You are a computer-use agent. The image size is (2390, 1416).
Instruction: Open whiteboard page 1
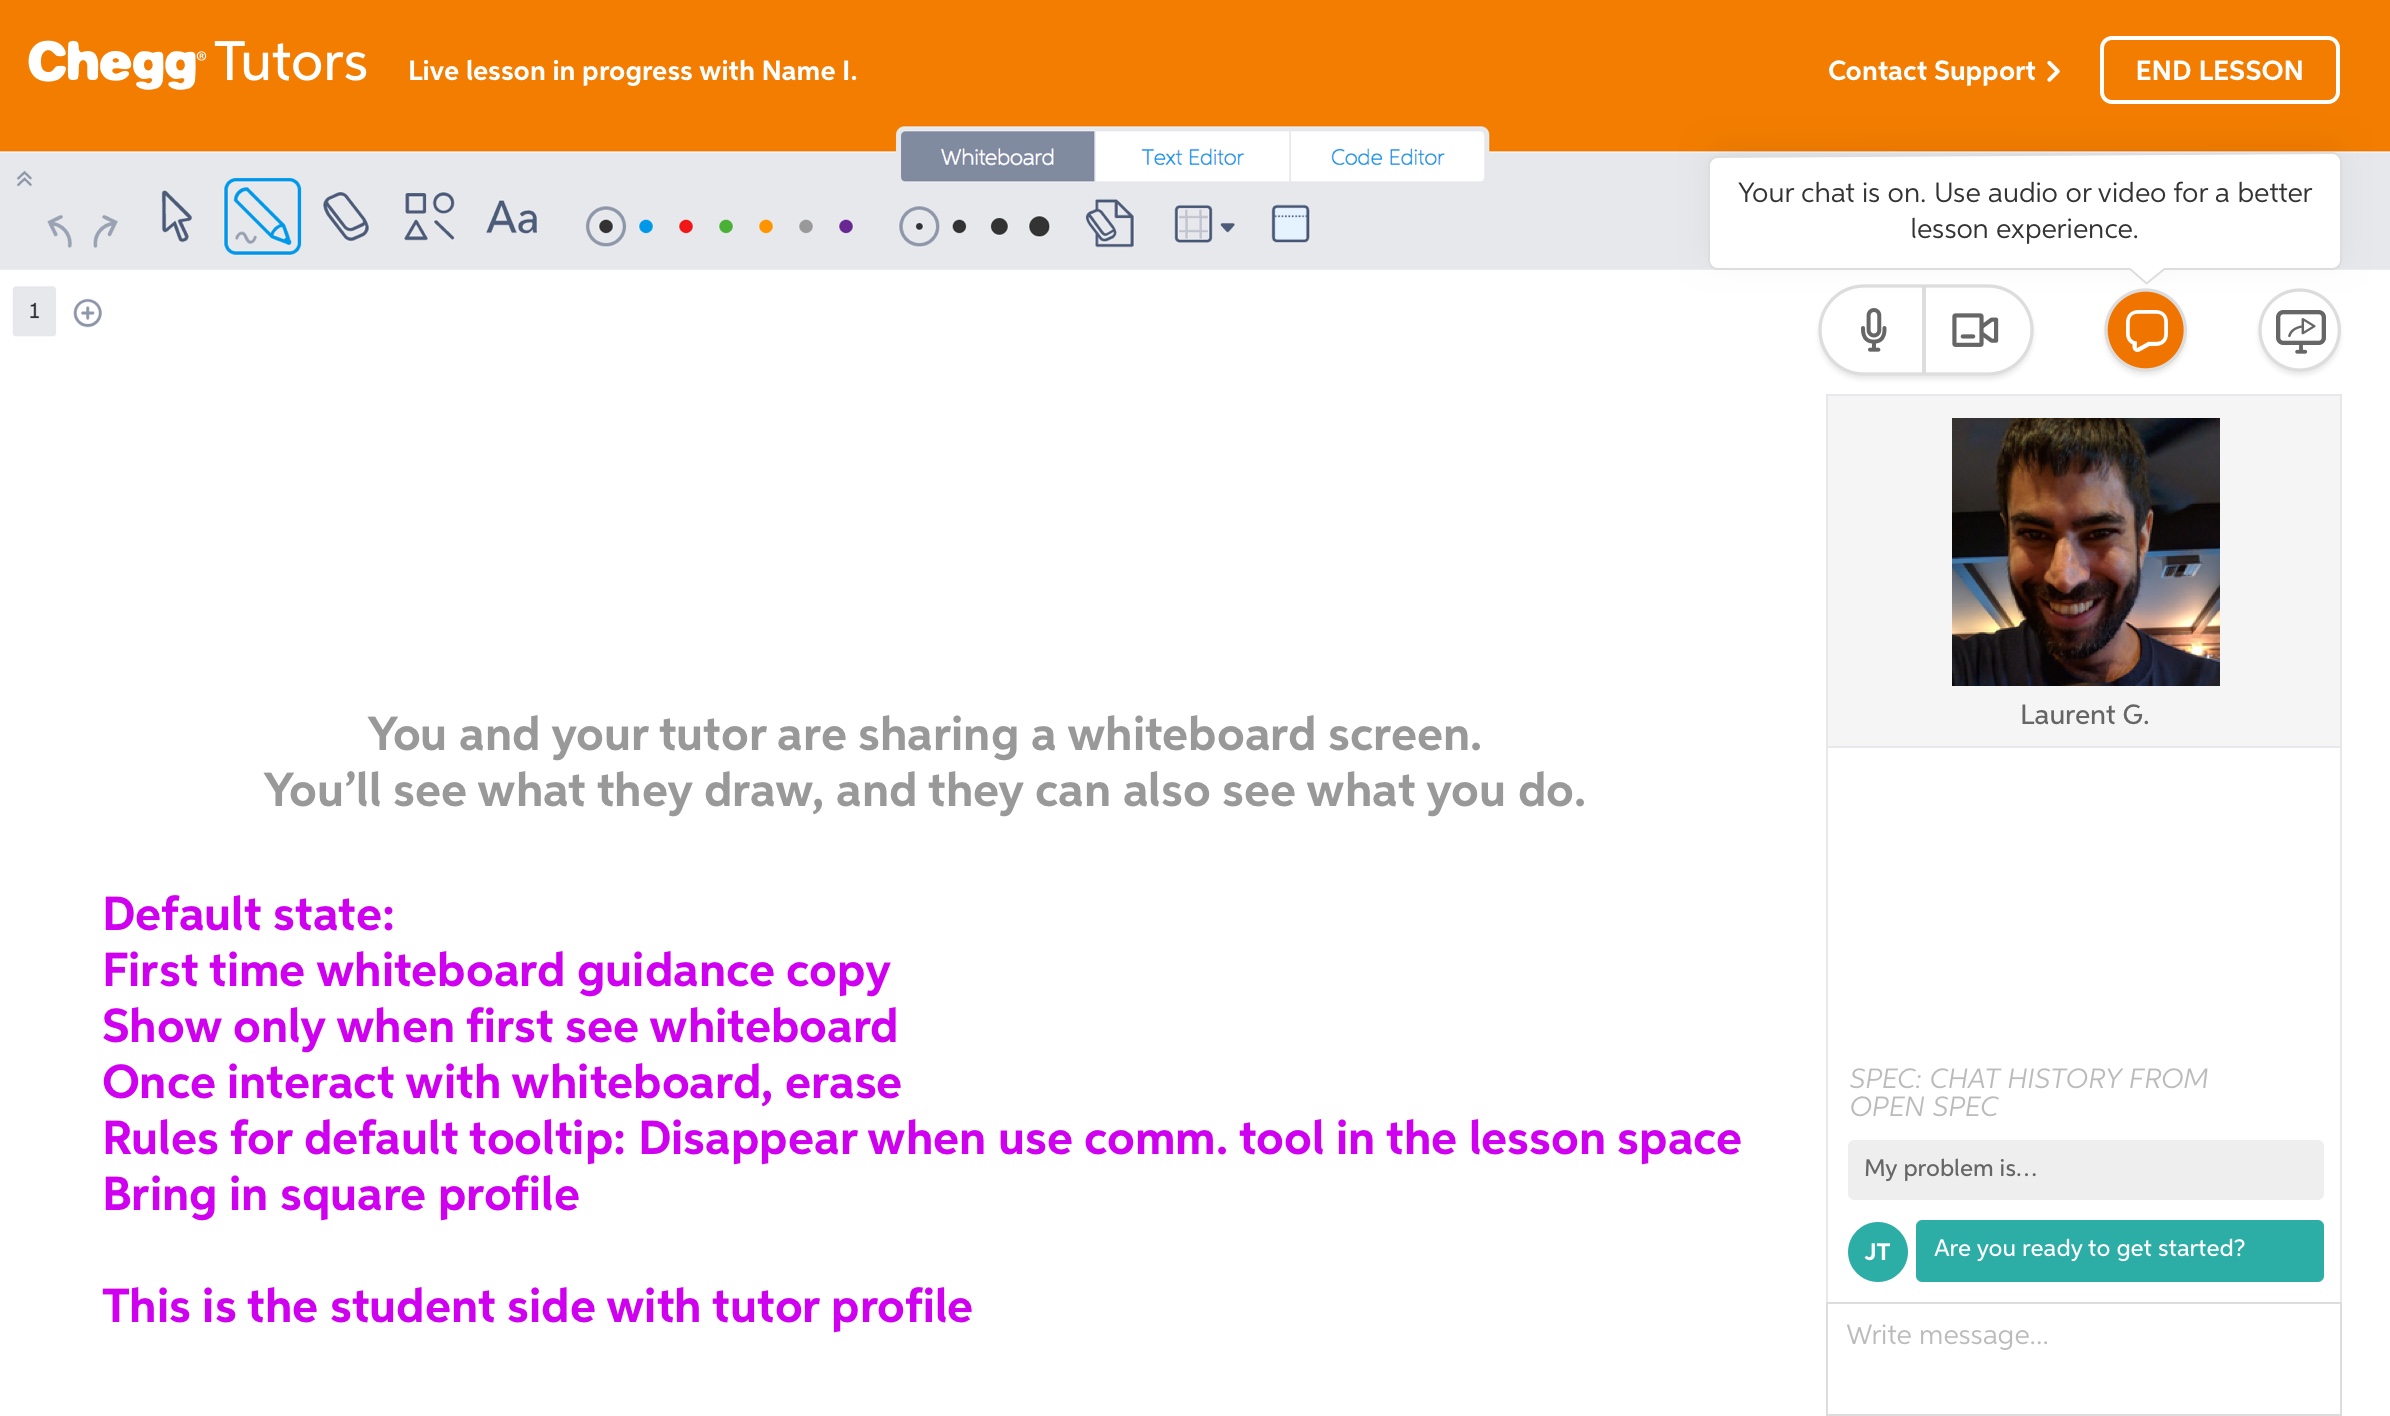34,311
